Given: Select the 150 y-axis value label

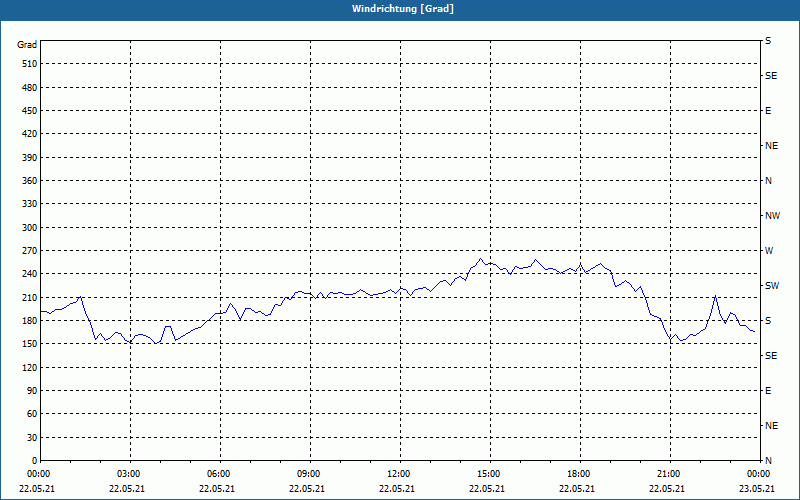Looking at the screenshot, I should [30, 344].
